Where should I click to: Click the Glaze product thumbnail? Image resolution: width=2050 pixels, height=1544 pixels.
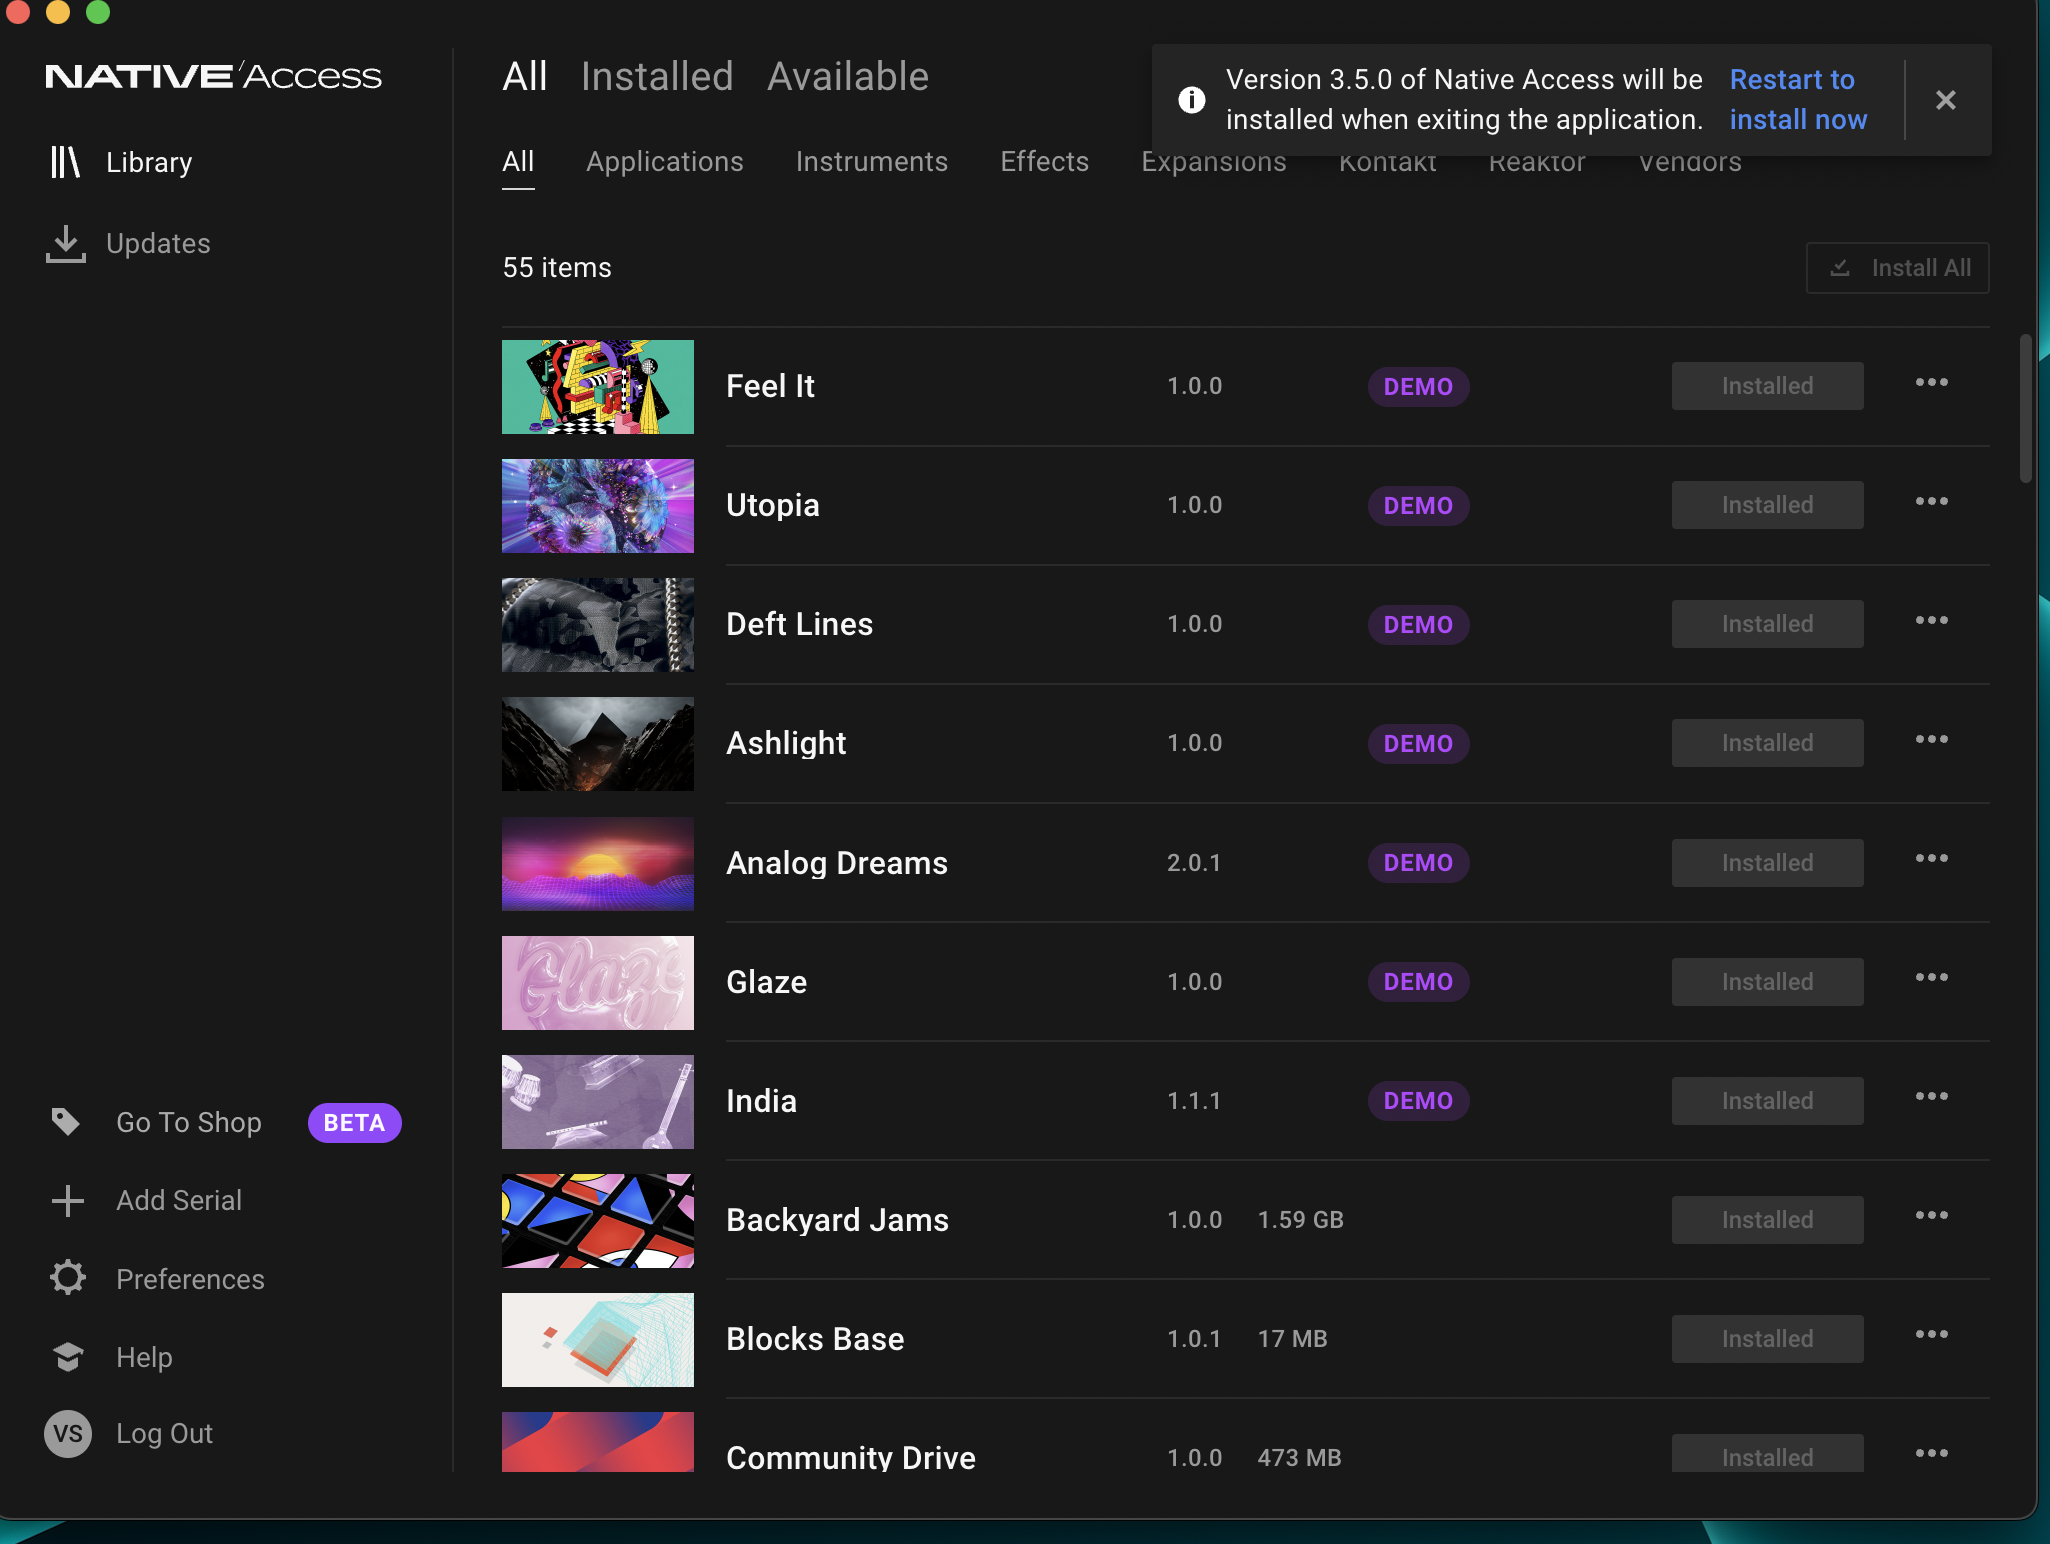coord(597,982)
